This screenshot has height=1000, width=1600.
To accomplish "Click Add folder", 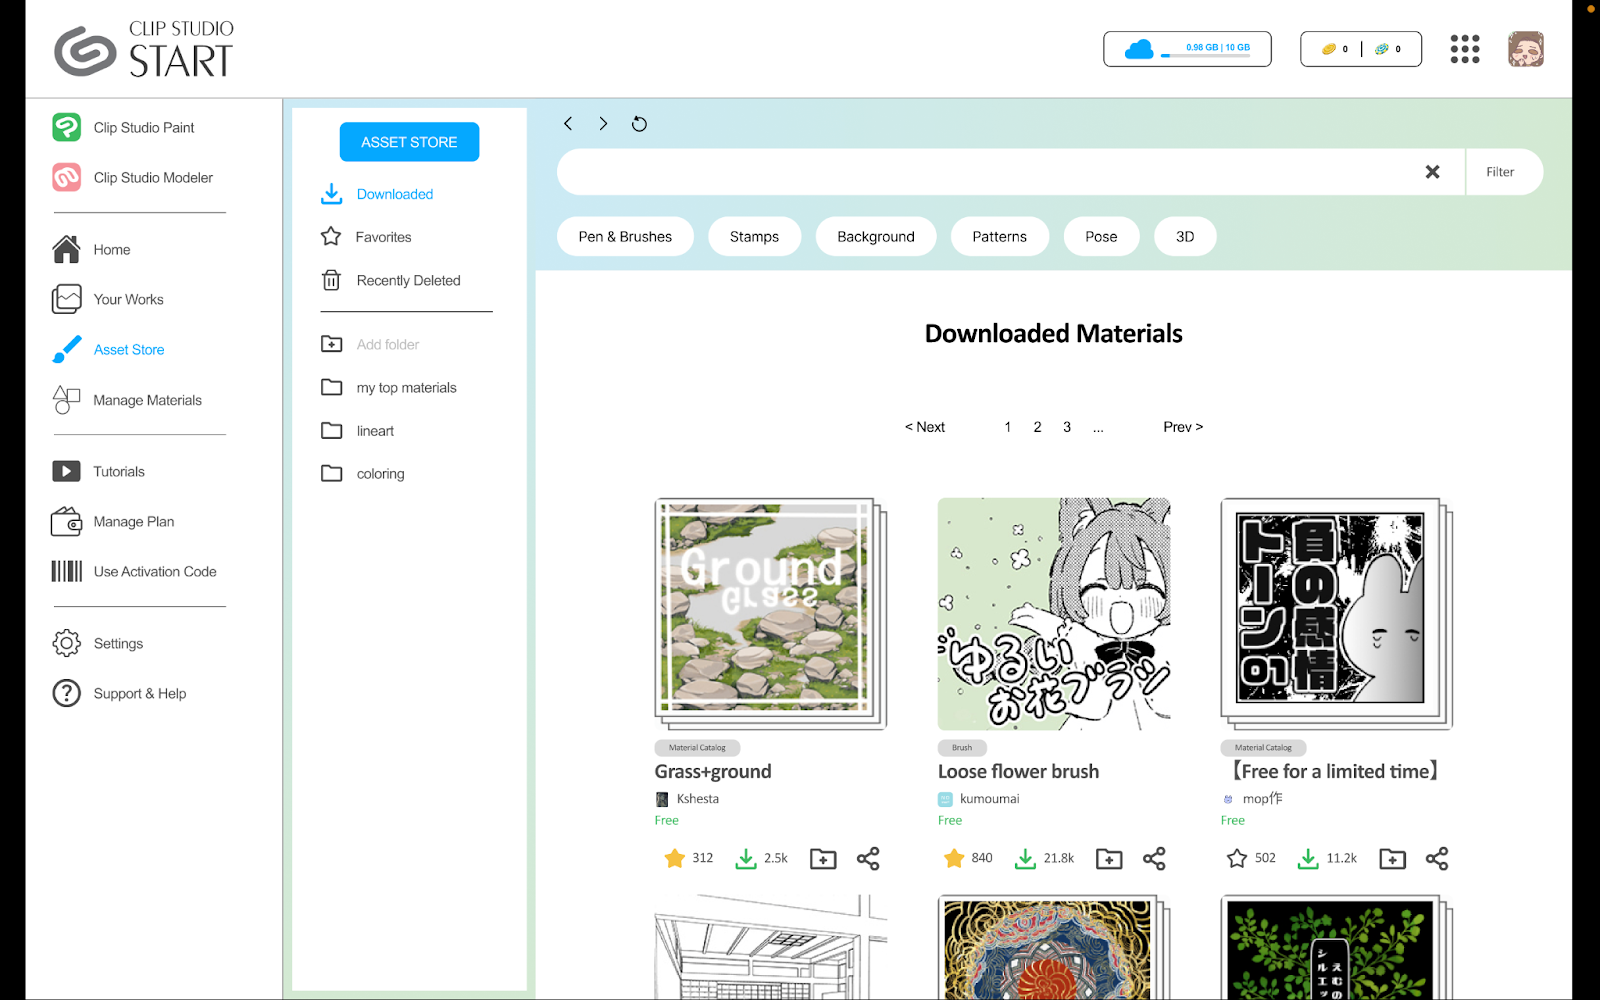I will point(370,344).
